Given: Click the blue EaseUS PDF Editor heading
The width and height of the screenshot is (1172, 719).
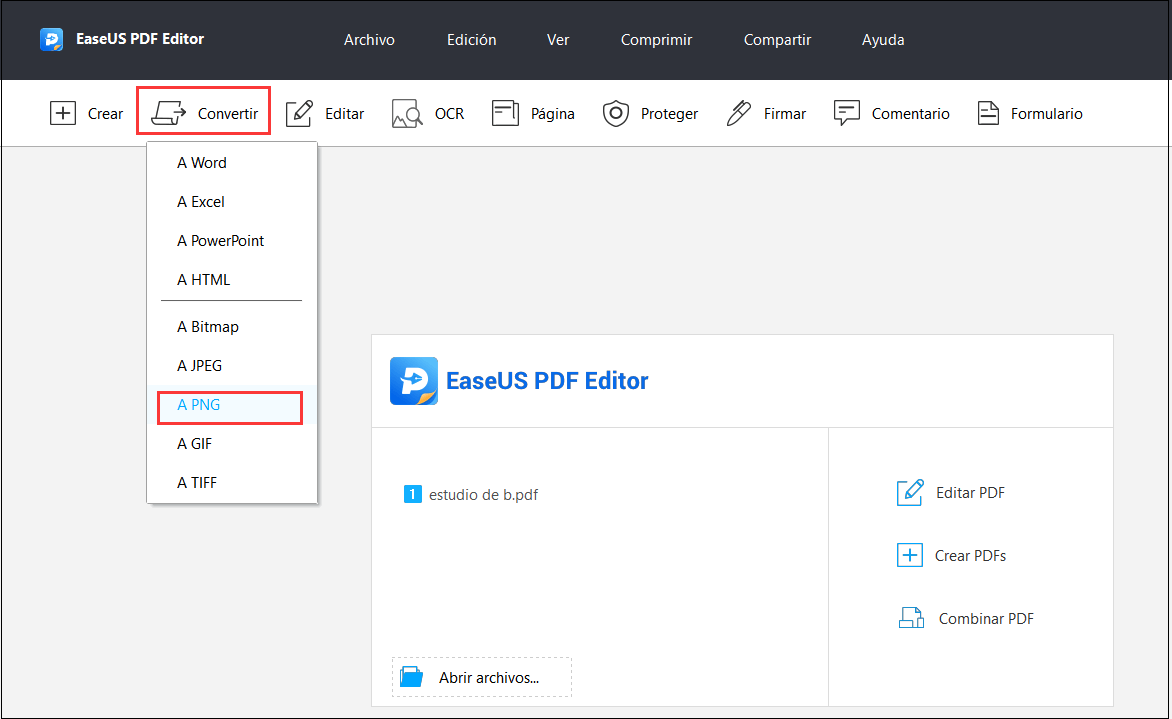Looking at the screenshot, I should pos(547,381).
